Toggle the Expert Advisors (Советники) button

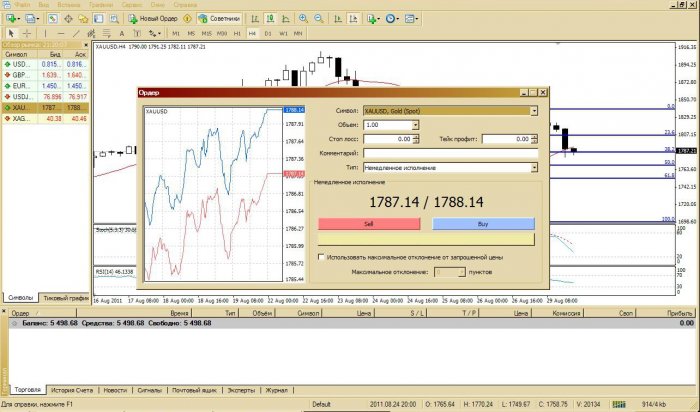tap(219, 18)
